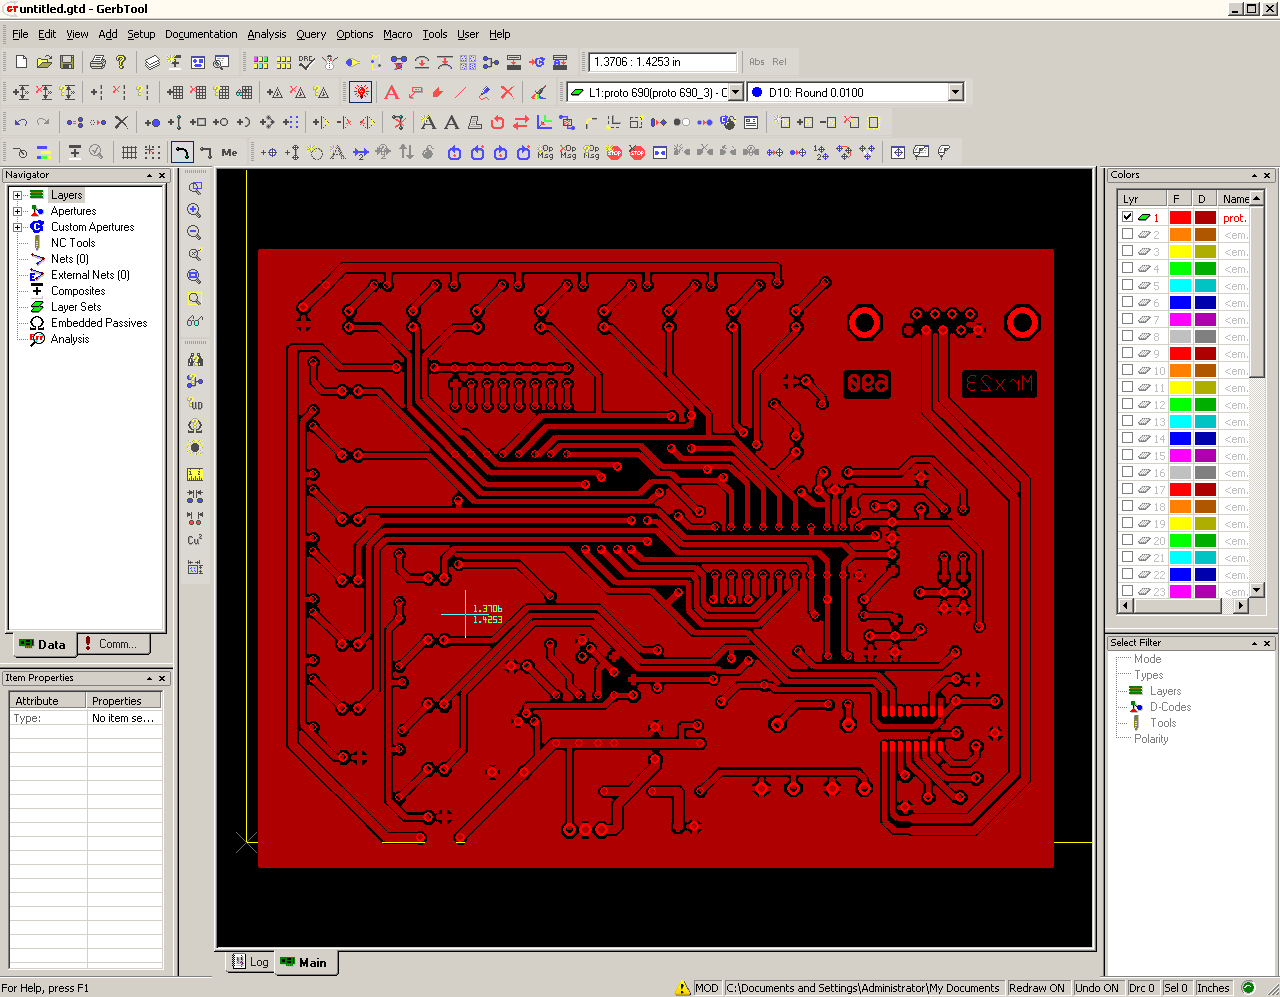Viewport: 1280px width, 997px height.
Task: Click the binoculars find icon
Action: point(195,359)
